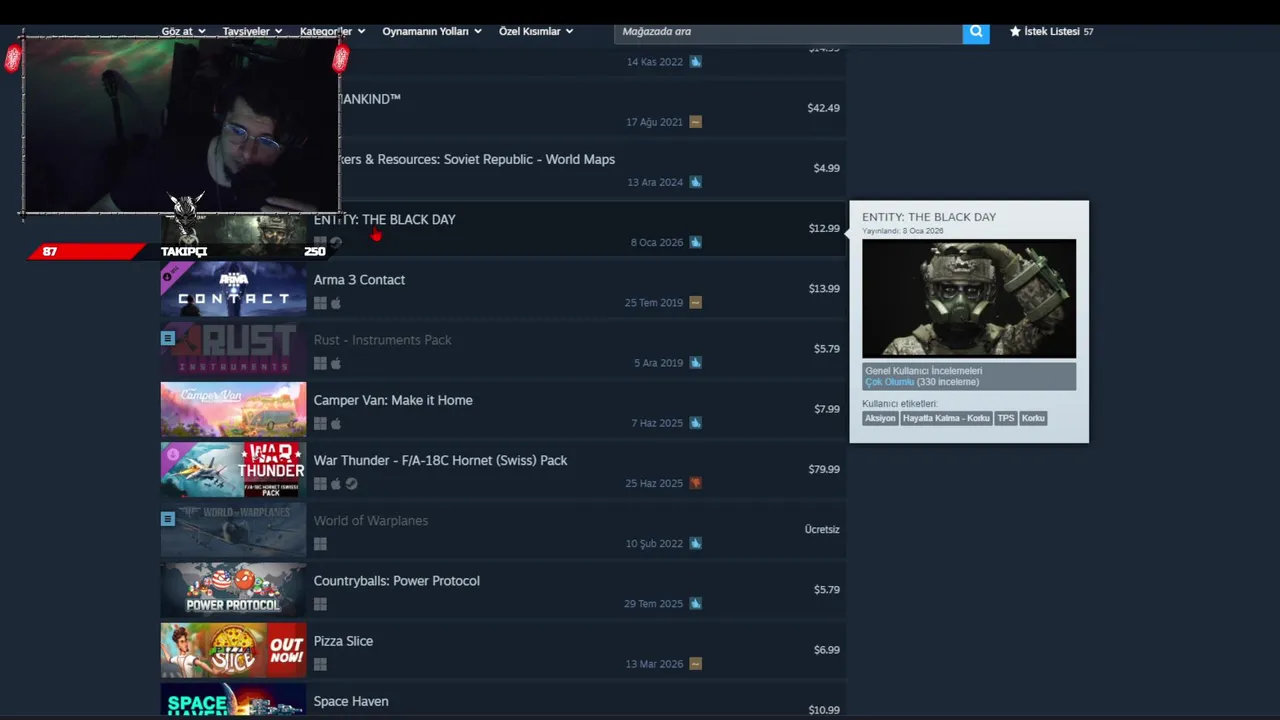Select the Hayatta Kalma - Korku tag
The height and width of the screenshot is (720, 1280).
tap(946, 418)
